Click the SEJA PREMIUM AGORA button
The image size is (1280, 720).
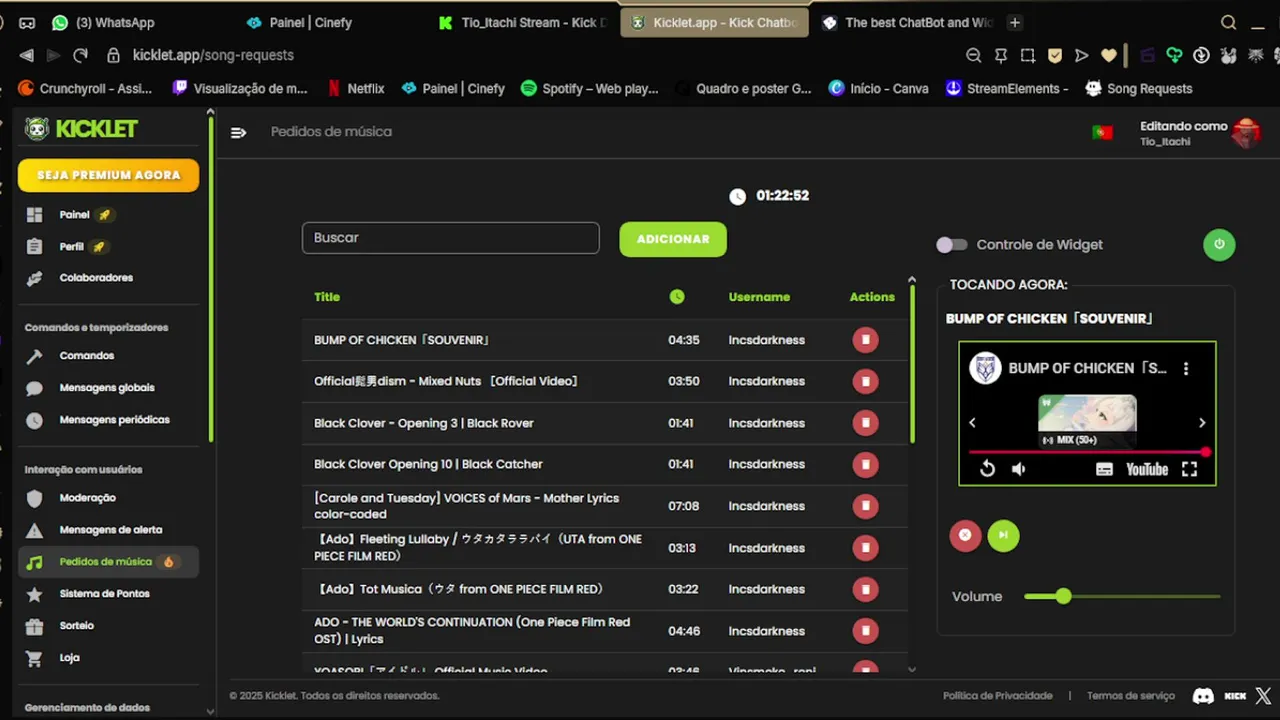click(108, 175)
